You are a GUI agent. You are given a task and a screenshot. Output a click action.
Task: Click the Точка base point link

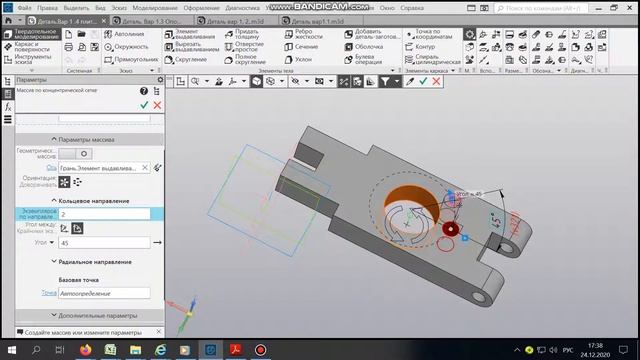click(x=49, y=293)
